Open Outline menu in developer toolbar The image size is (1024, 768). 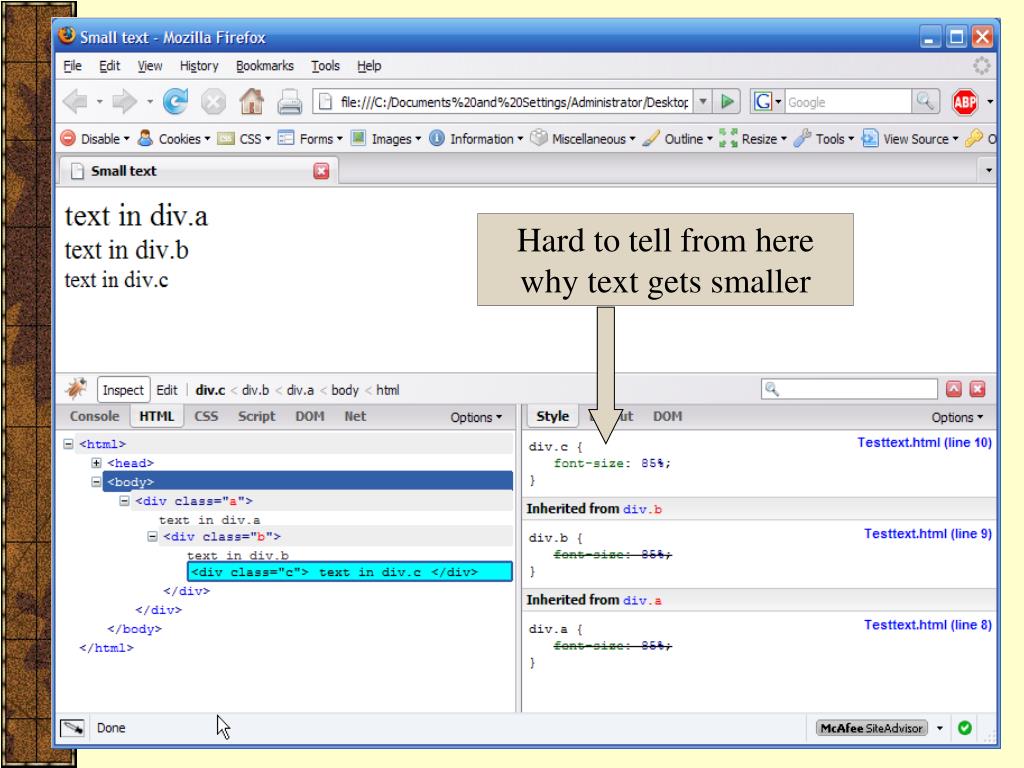(677, 138)
